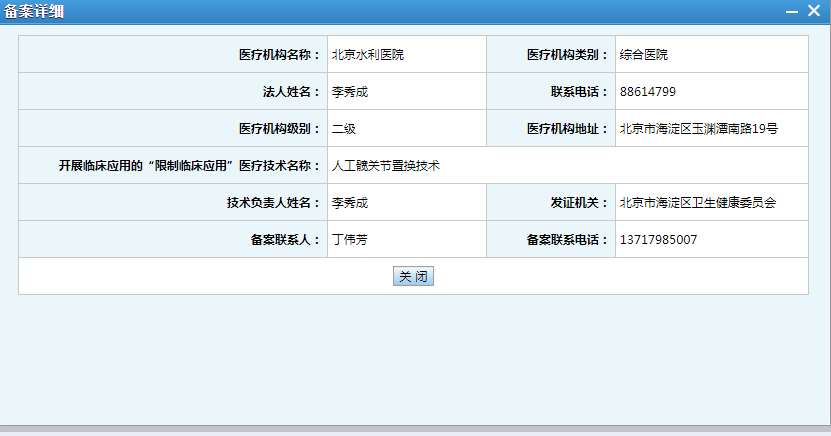Select the hospital name 北京水利医院
The height and width of the screenshot is (436, 831).
pyautogui.click(x=367, y=55)
